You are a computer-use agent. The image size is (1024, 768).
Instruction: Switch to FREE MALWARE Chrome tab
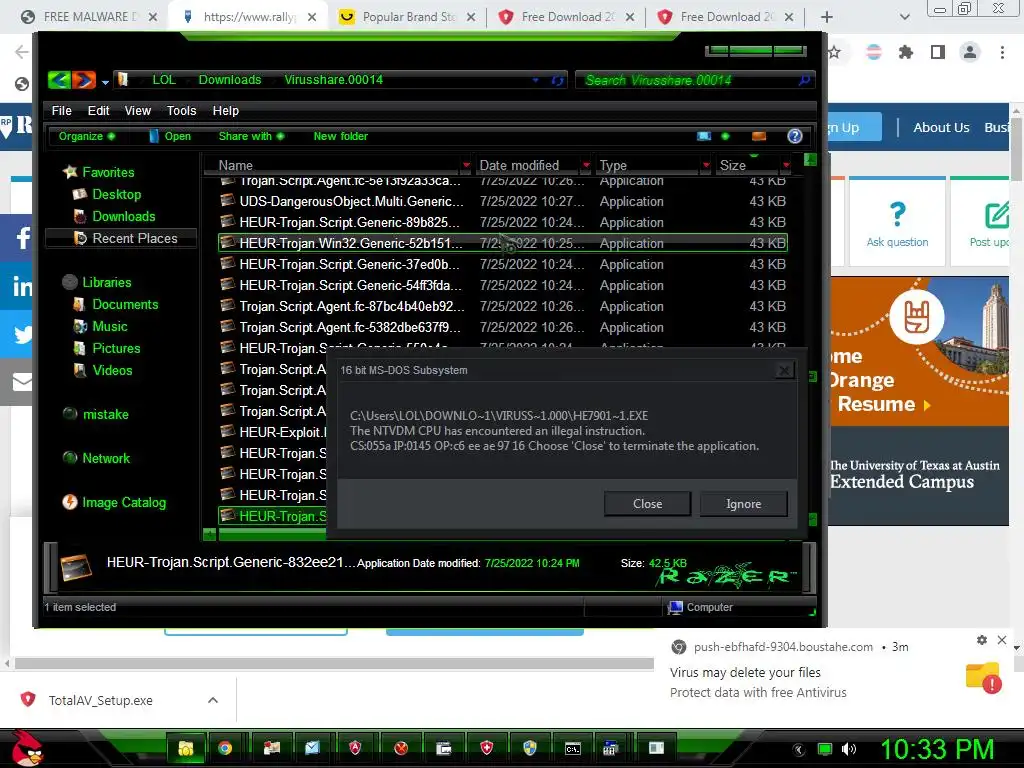89,17
